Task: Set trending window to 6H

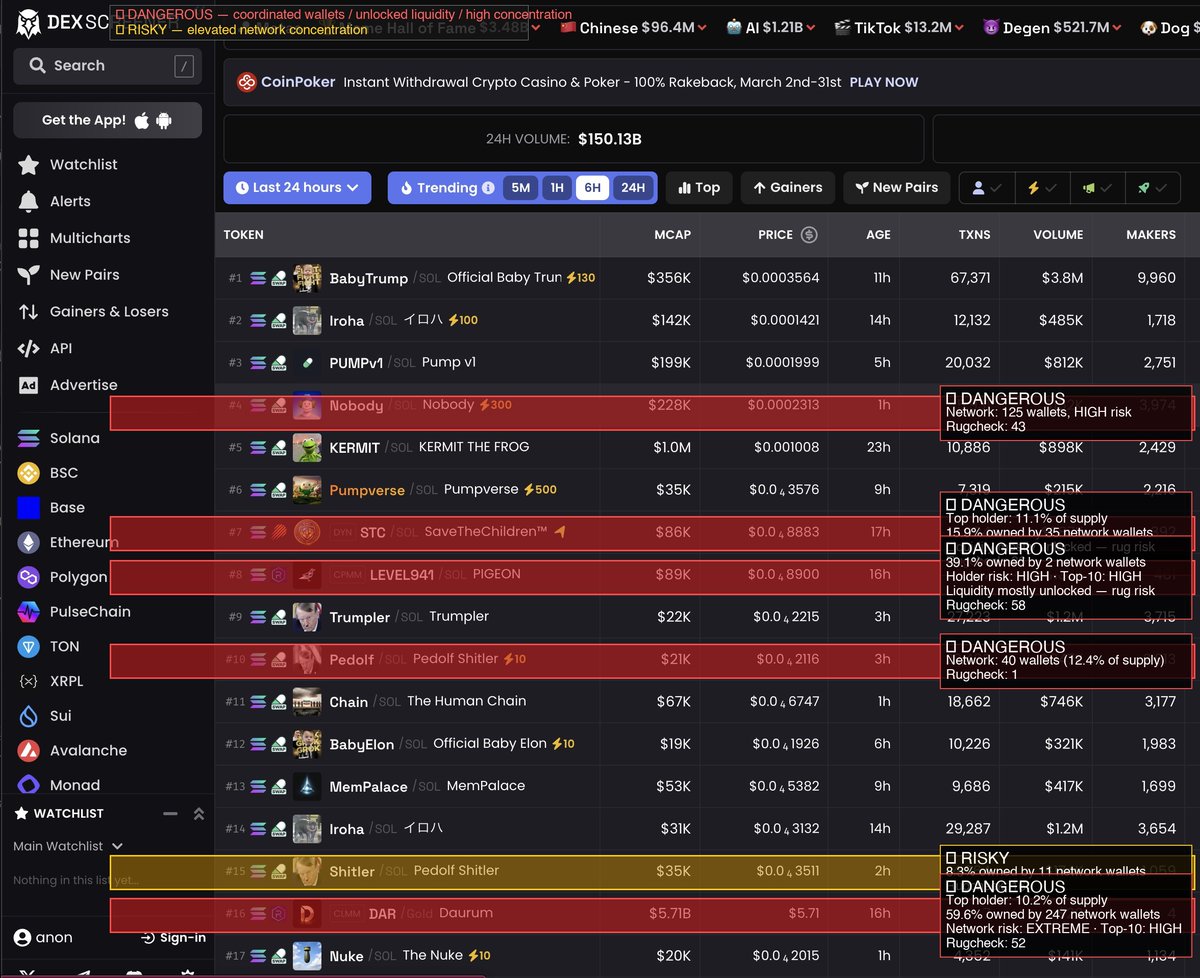Action: coord(593,188)
